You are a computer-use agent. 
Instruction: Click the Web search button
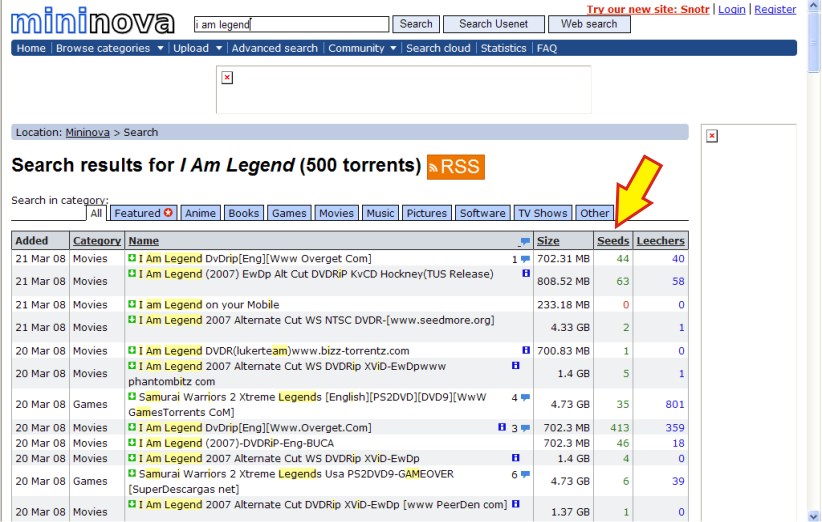coord(589,24)
